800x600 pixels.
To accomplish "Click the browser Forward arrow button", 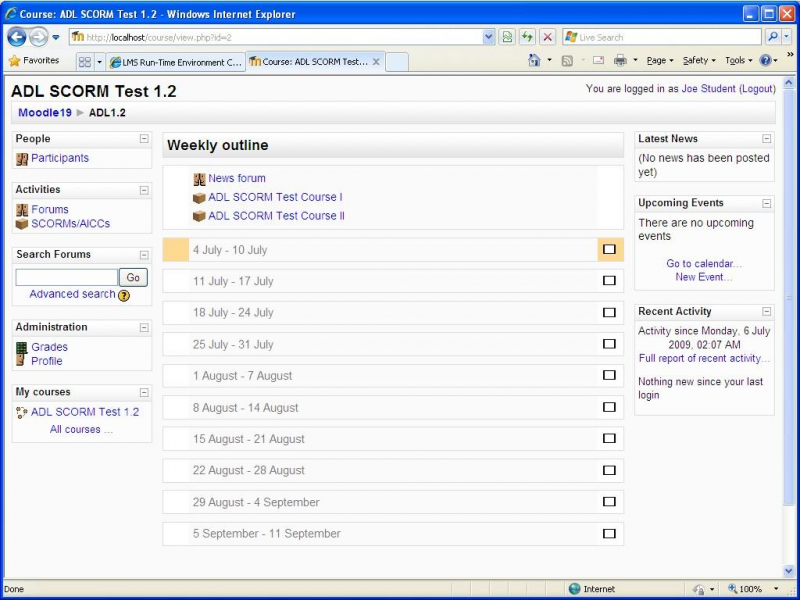I will pos(38,37).
